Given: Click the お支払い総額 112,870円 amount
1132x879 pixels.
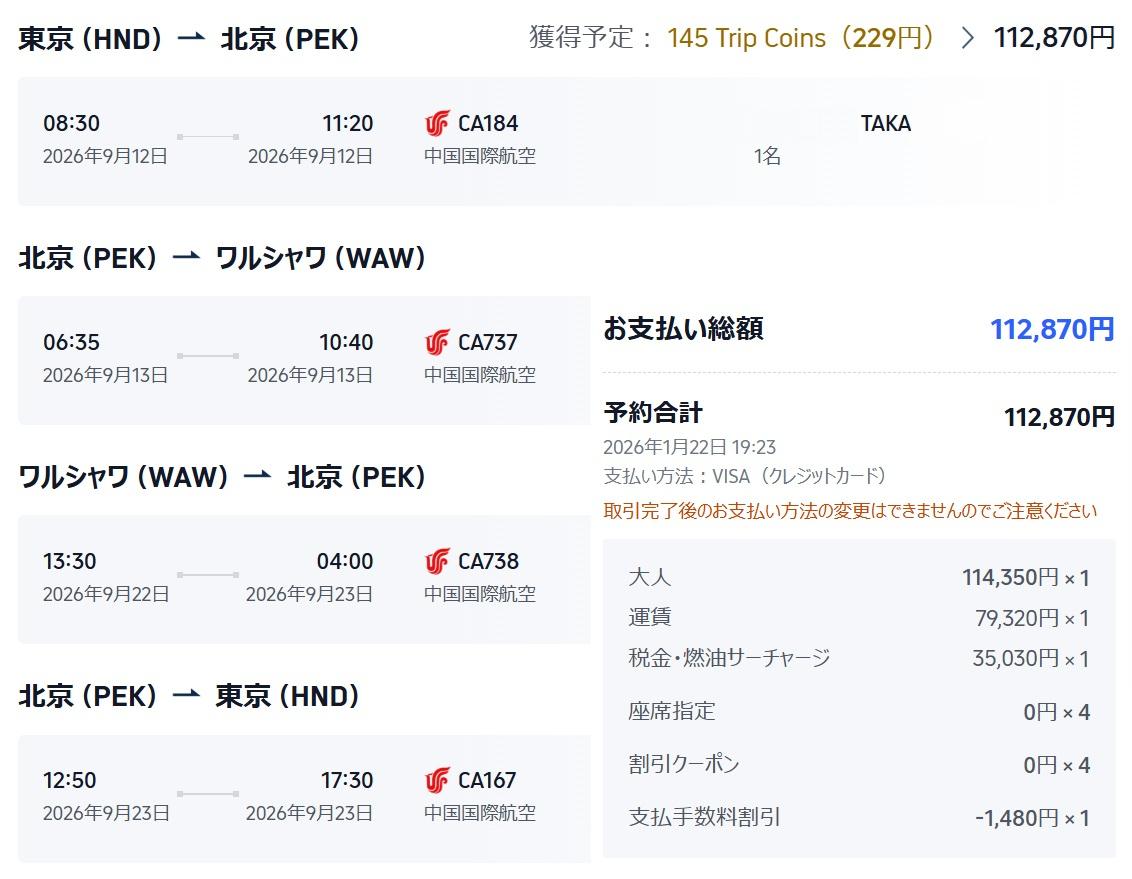Looking at the screenshot, I should coord(1053,329).
